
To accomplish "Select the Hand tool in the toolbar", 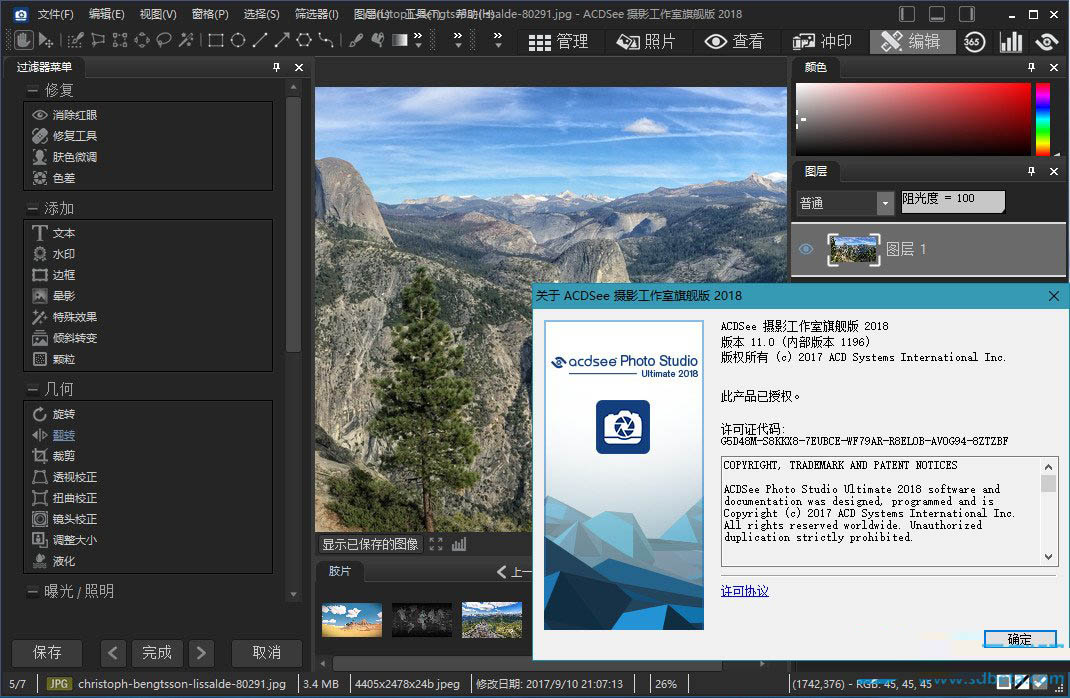I will (x=24, y=40).
